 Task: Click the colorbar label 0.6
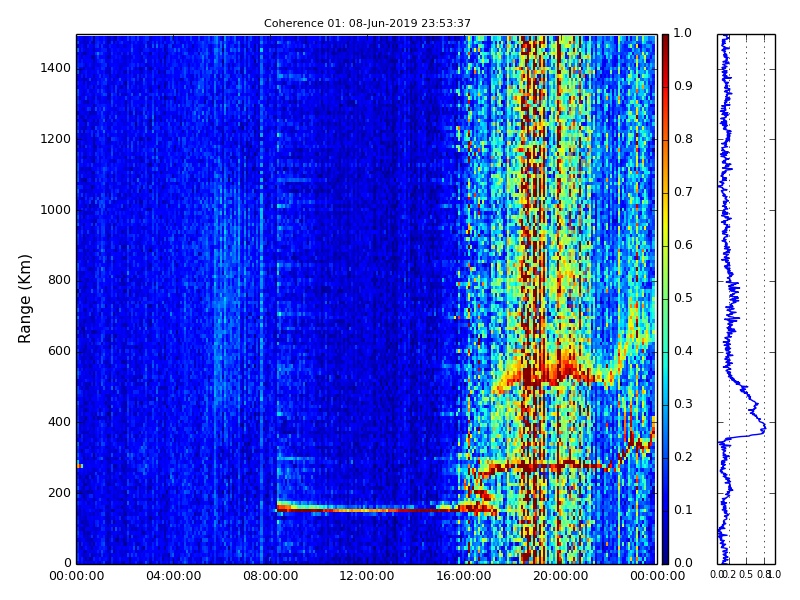tap(683, 245)
